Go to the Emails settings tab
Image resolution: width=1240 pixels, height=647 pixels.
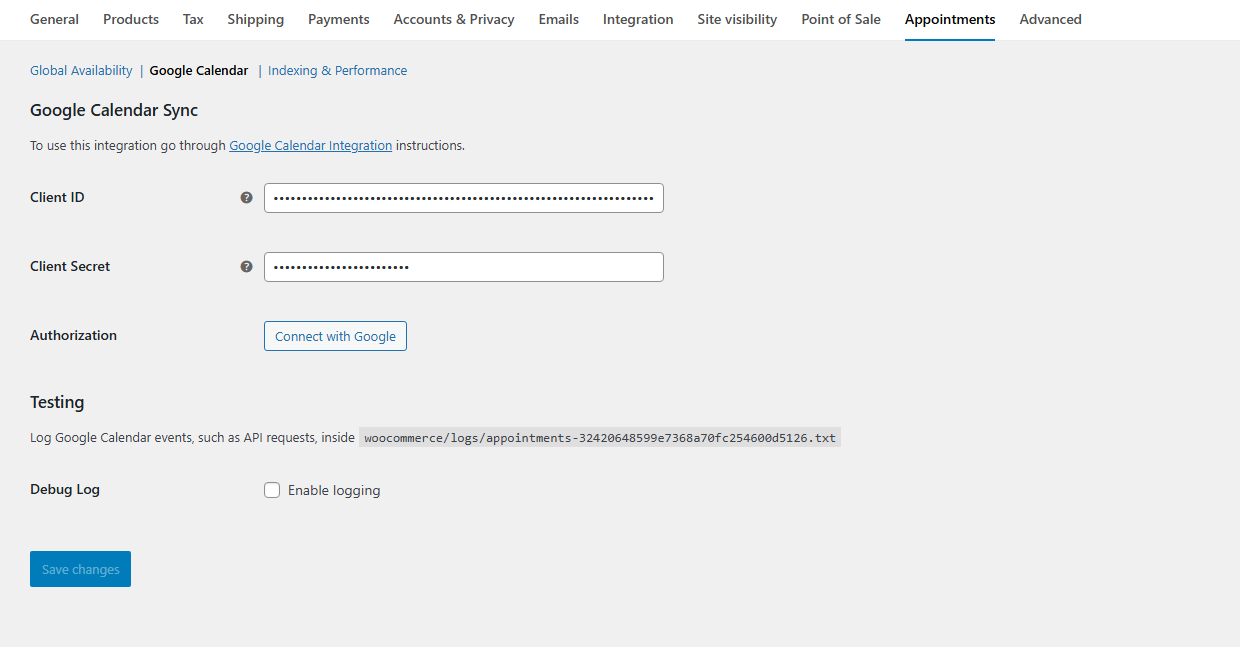tap(558, 19)
